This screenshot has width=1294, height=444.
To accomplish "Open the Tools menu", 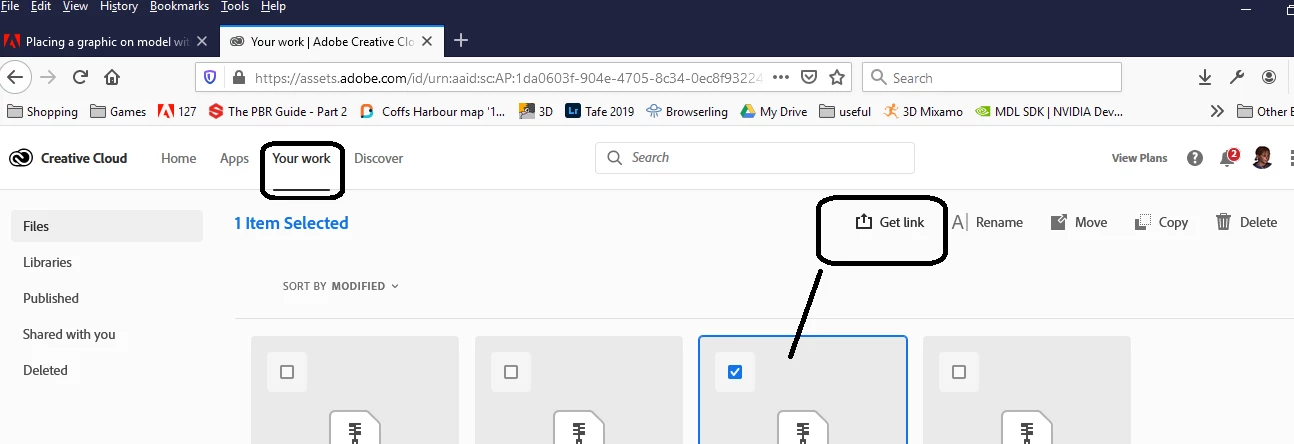I will [x=235, y=7].
